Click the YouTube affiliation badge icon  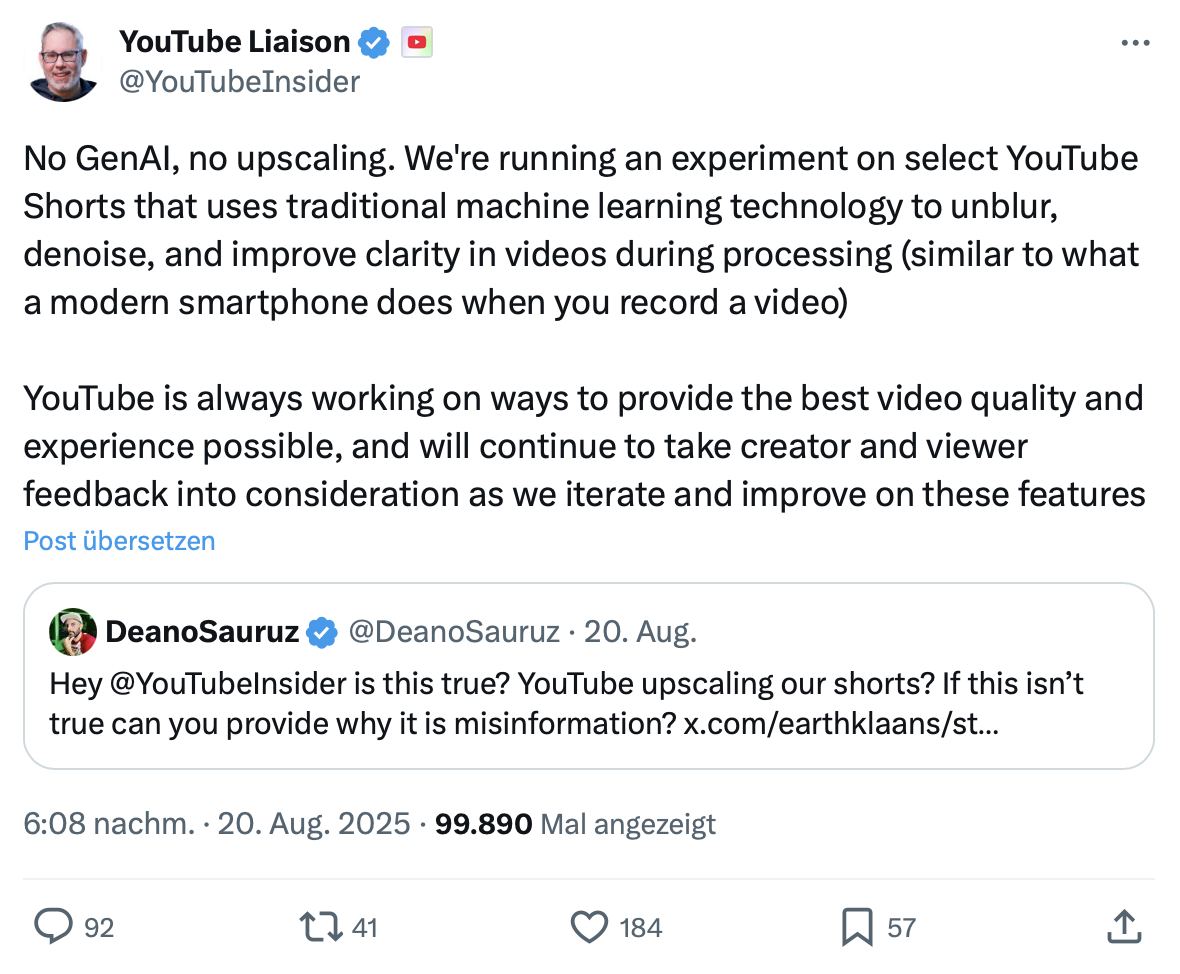pyautogui.click(x=416, y=41)
